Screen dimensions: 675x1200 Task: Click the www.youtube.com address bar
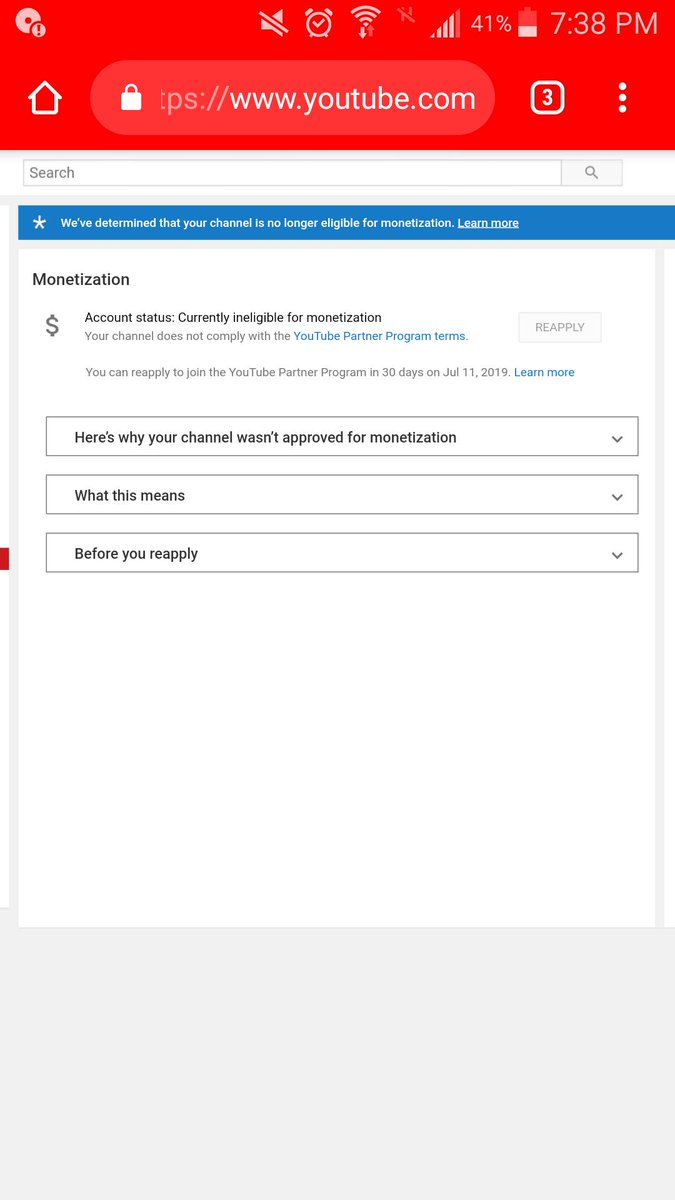(292, 98)
